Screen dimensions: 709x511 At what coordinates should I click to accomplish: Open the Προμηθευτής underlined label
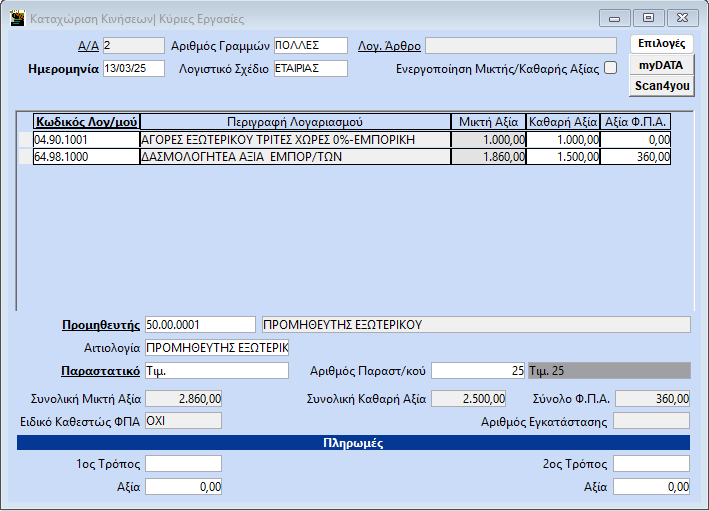(101, 325)
